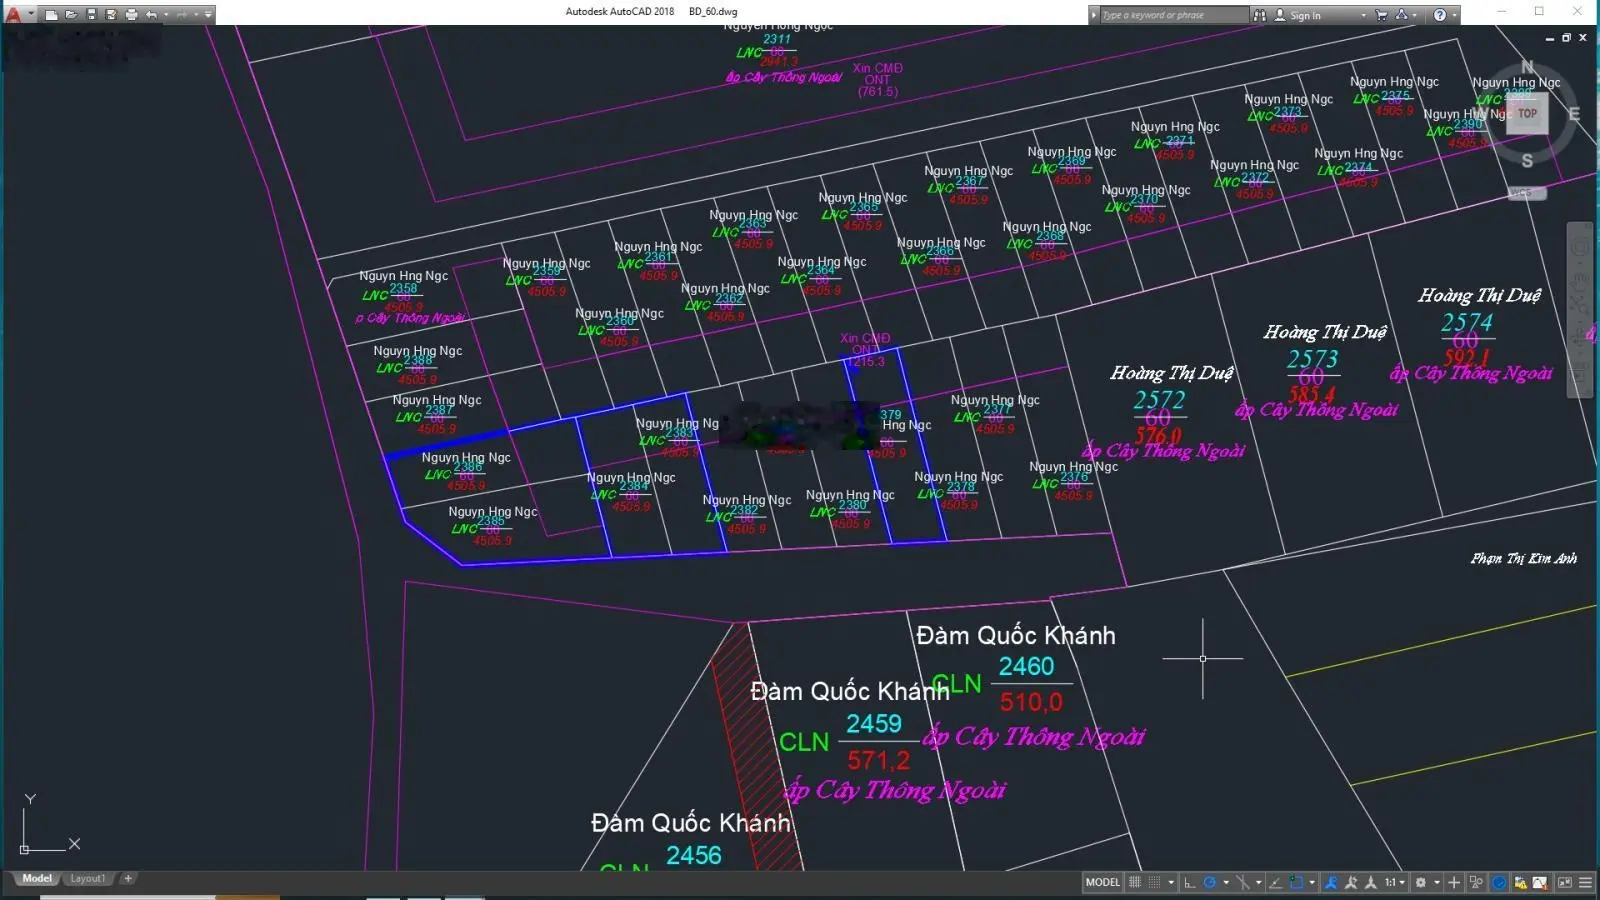Select the plot number 2459 text
Viewport: 1600px width, 900px height.
pos(873,723)
